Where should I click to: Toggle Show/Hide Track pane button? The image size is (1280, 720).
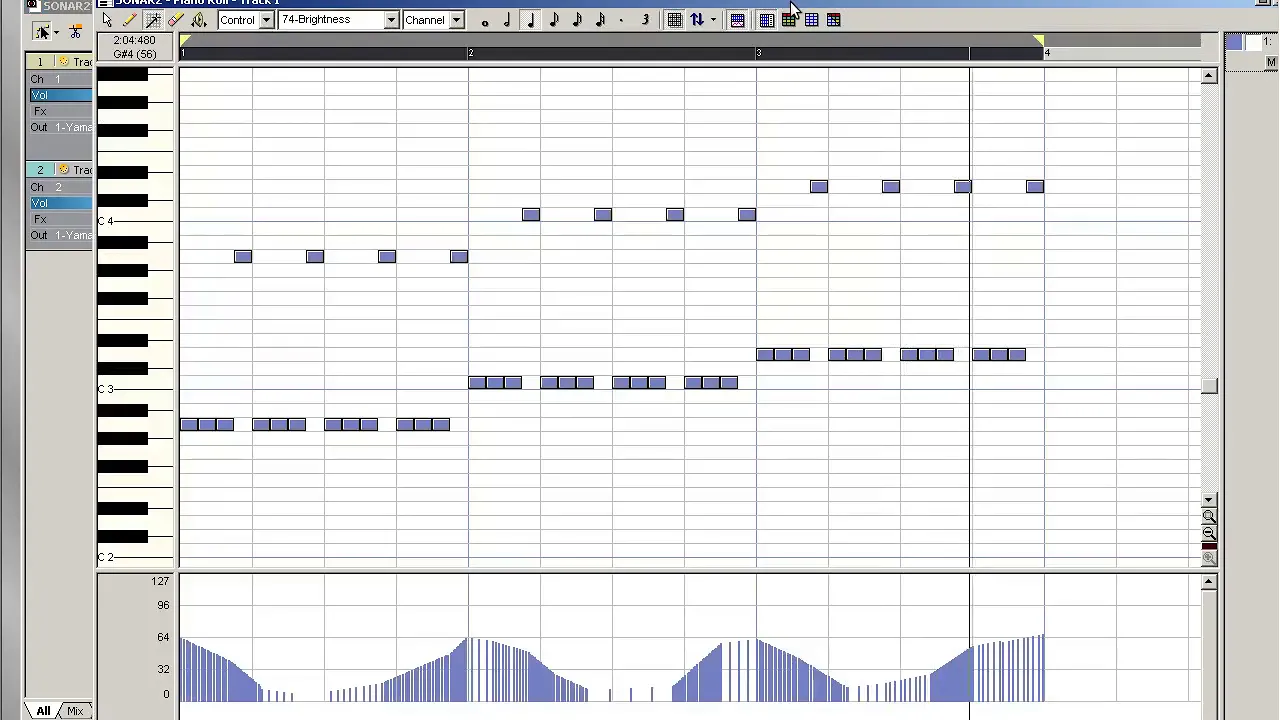click(766, 20)
